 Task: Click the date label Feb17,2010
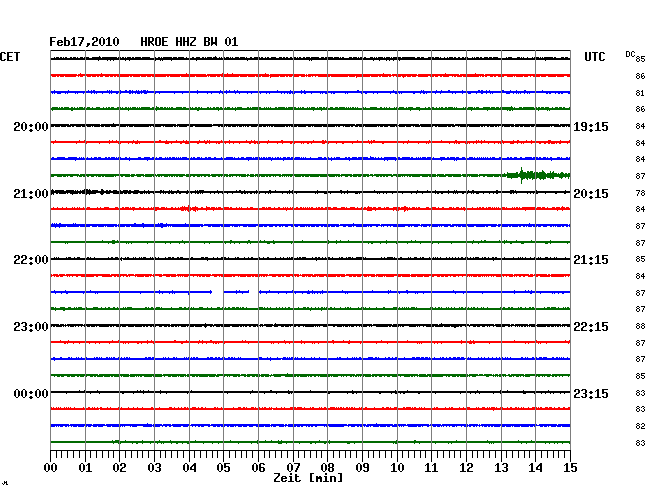(x=84, y=42)
